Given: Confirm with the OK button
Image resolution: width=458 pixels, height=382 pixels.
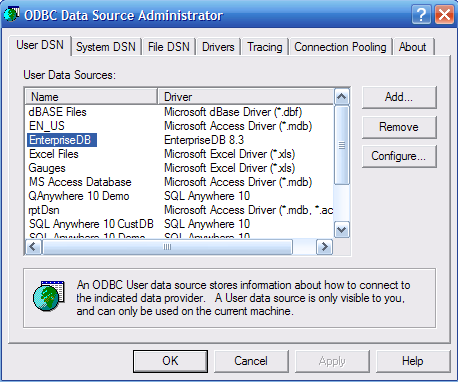Looking at the screenshot, I should (x=170, y=361).
